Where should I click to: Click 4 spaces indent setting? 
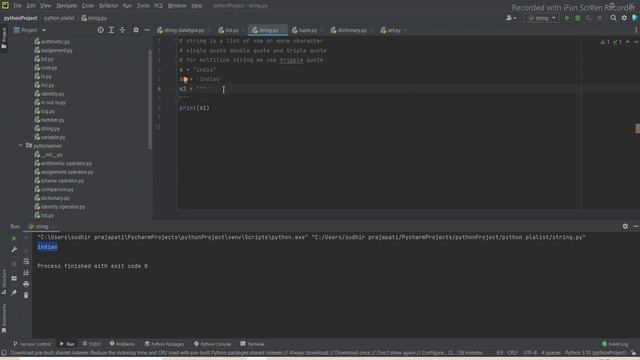(x=551, y=353)
